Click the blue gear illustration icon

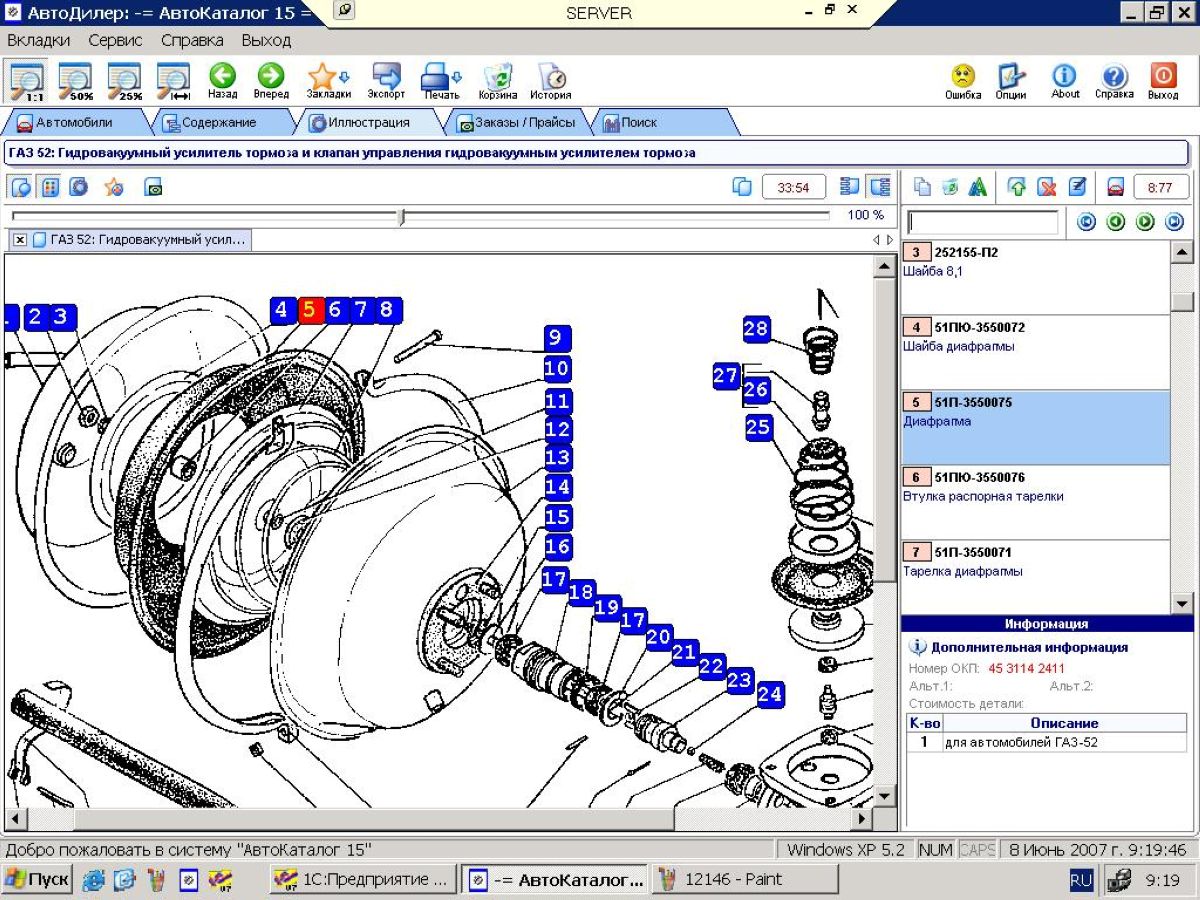tap(79, 187)
